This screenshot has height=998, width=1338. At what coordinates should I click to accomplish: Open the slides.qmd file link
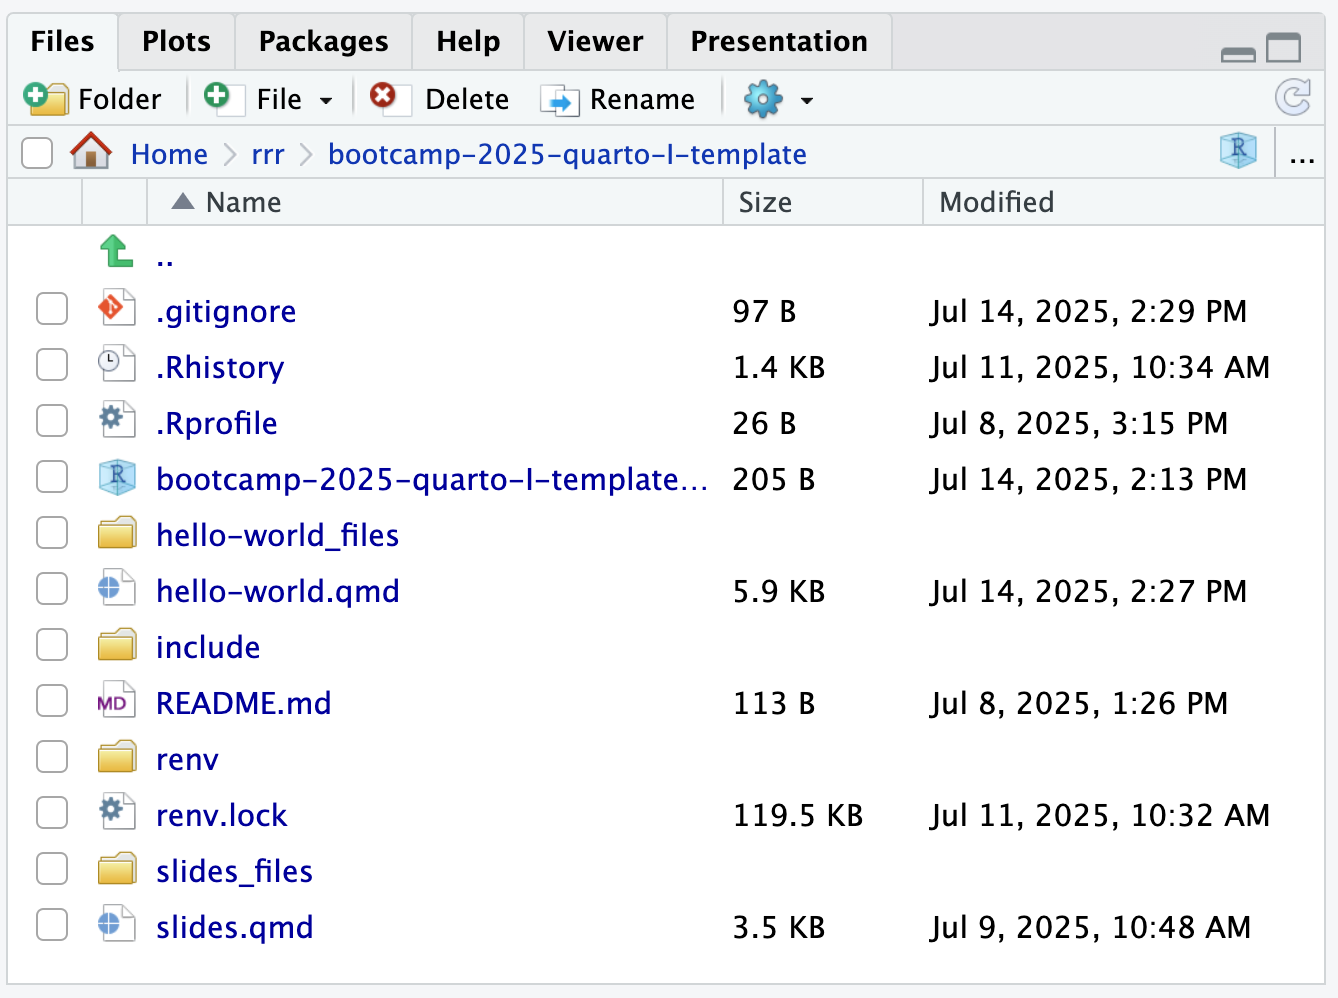[235, 927]
